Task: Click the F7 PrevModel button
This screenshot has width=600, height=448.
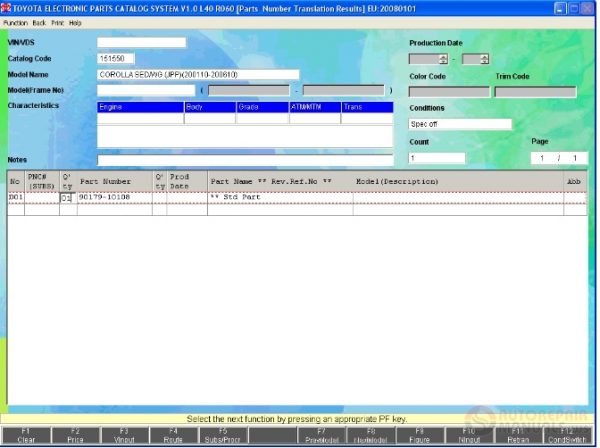Action: (x=322, y=436)
